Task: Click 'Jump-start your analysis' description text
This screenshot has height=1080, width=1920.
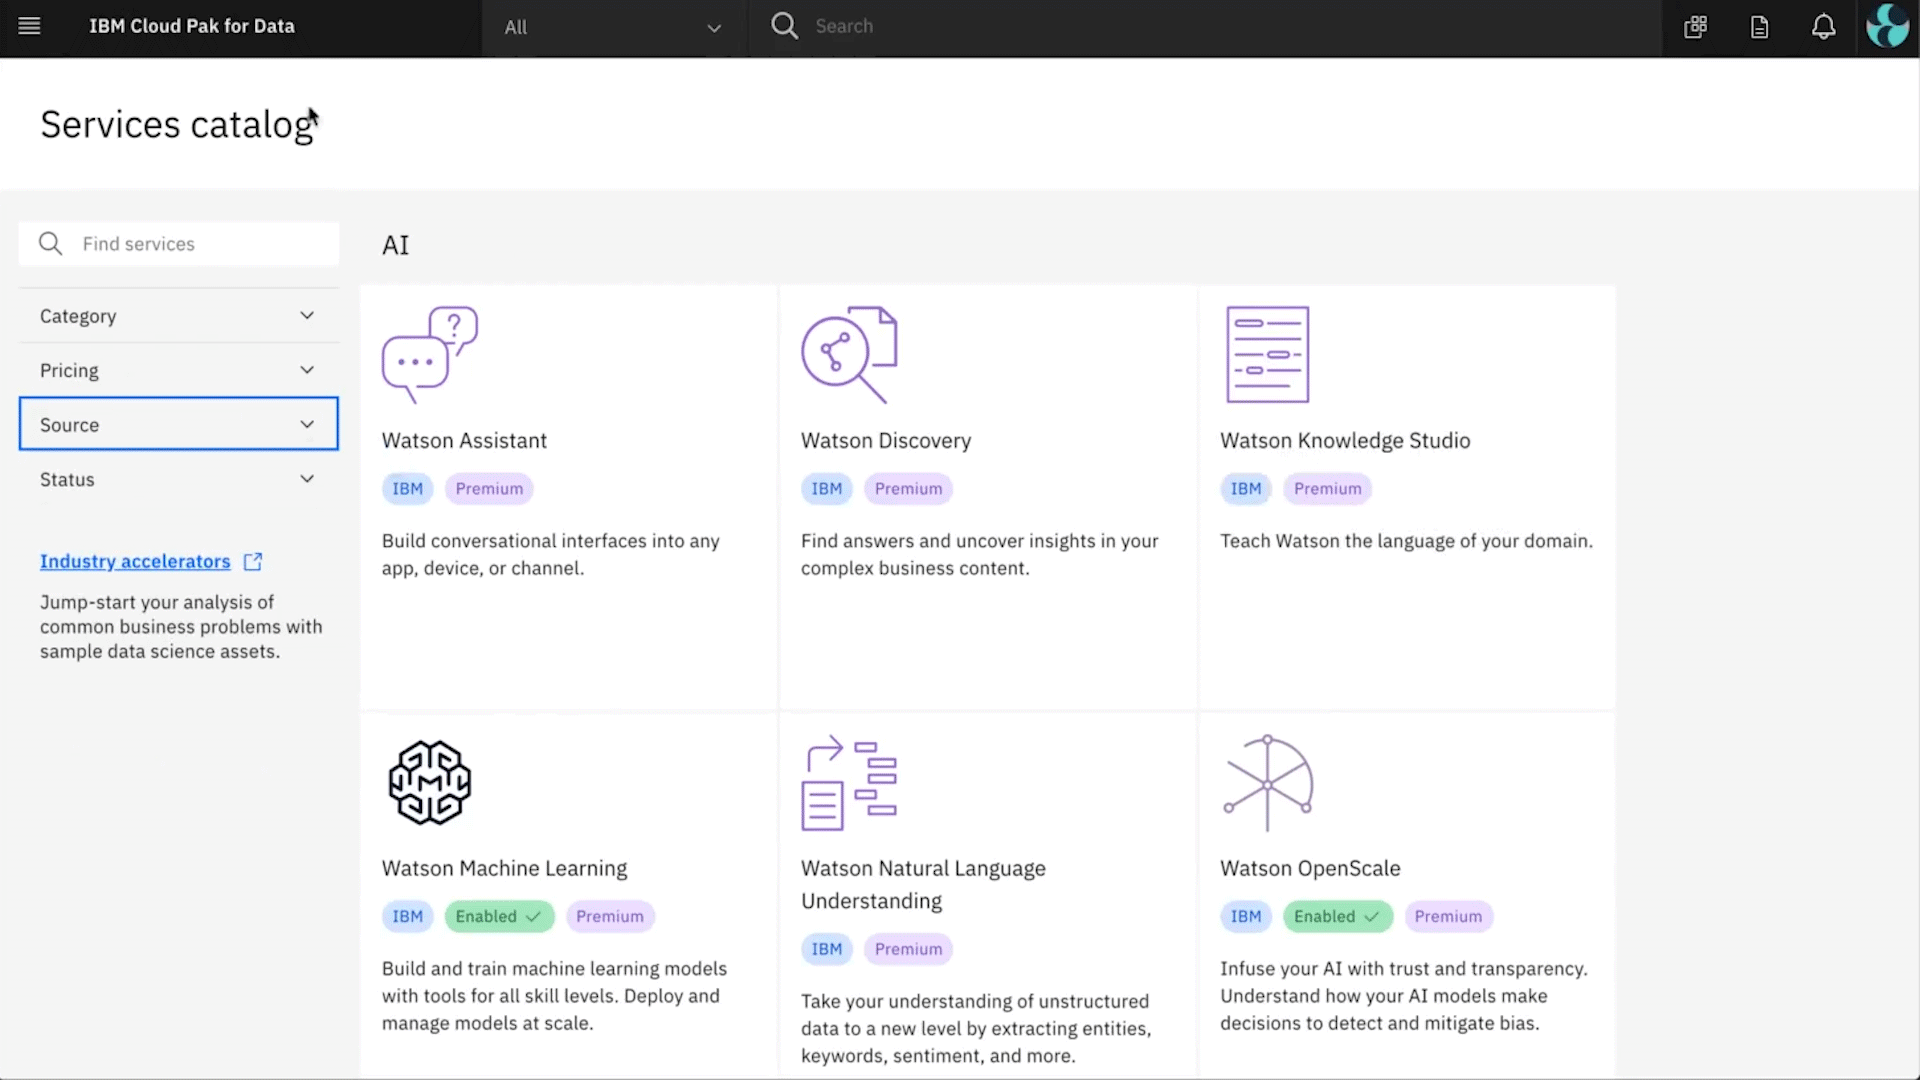Action: click(181, 627)
